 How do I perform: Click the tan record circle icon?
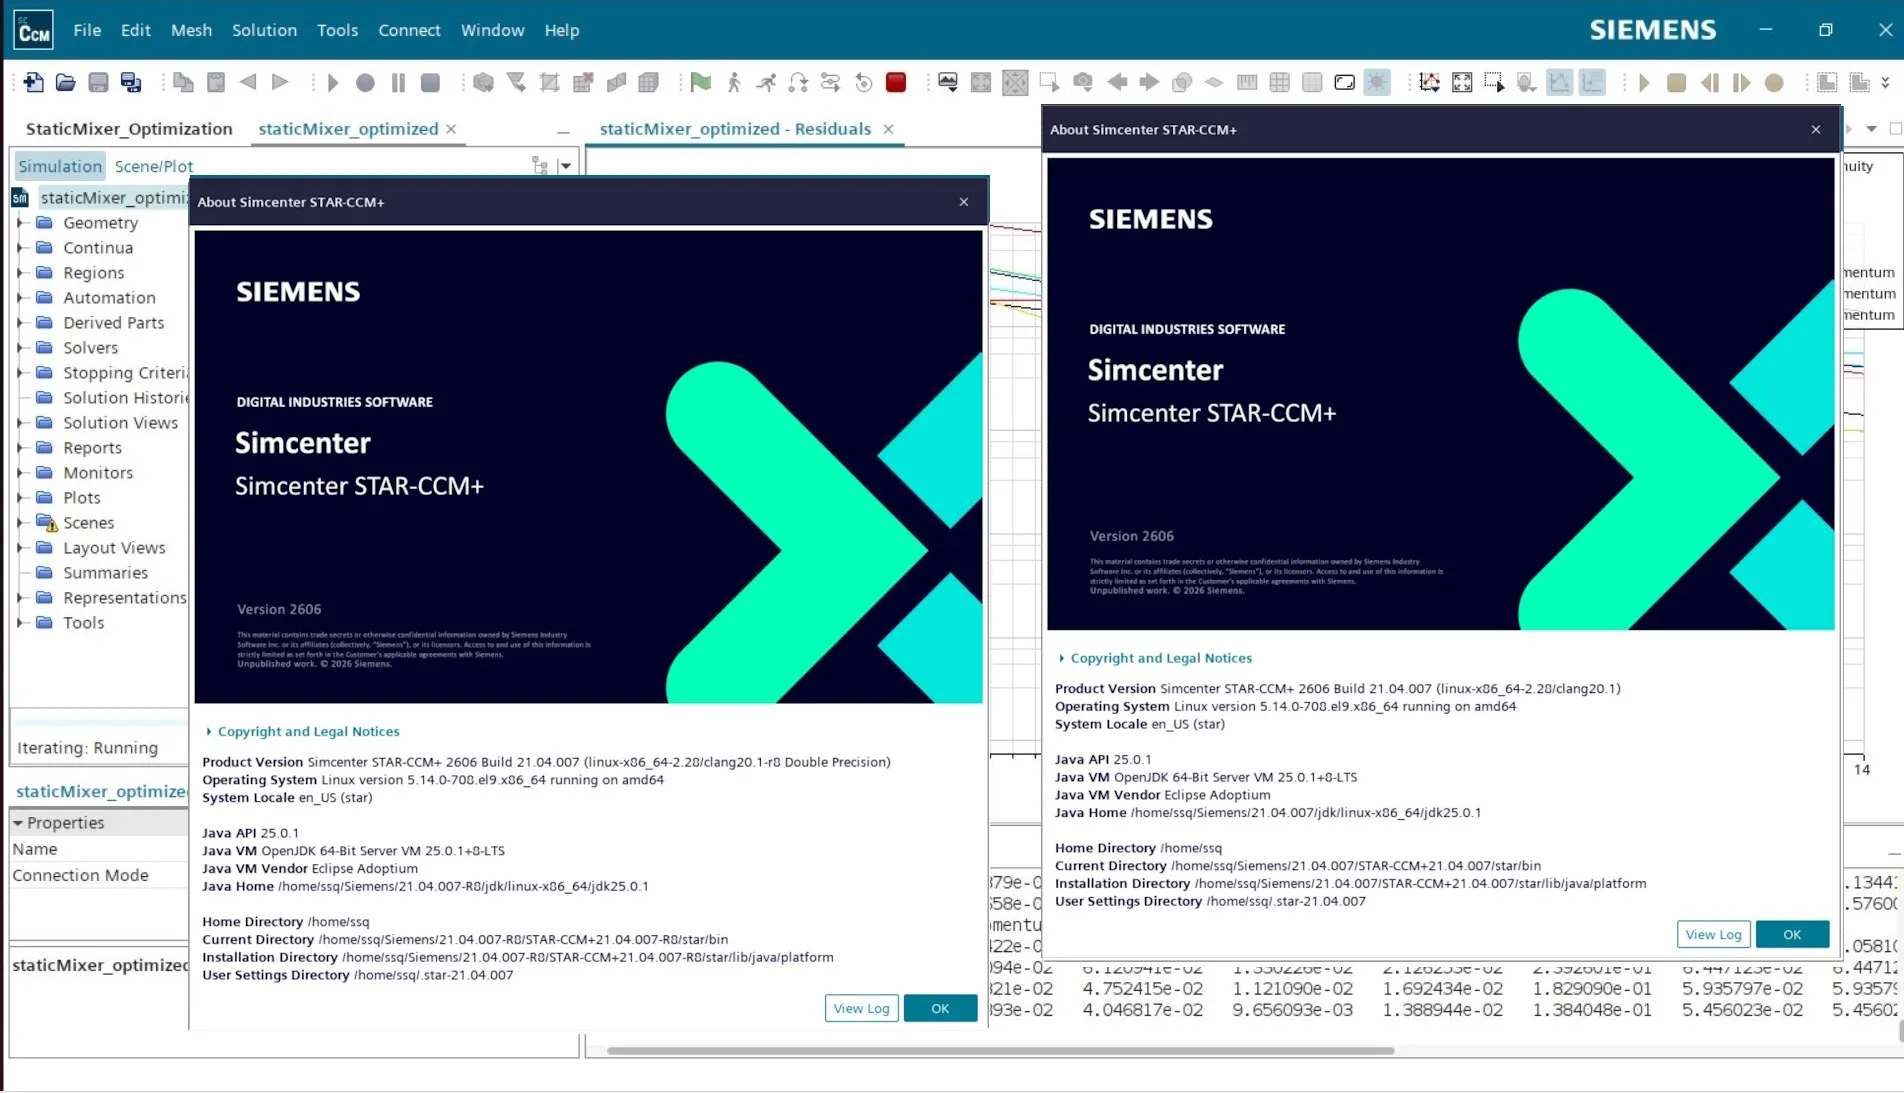pyautogui.click(x=1774, y=83)
